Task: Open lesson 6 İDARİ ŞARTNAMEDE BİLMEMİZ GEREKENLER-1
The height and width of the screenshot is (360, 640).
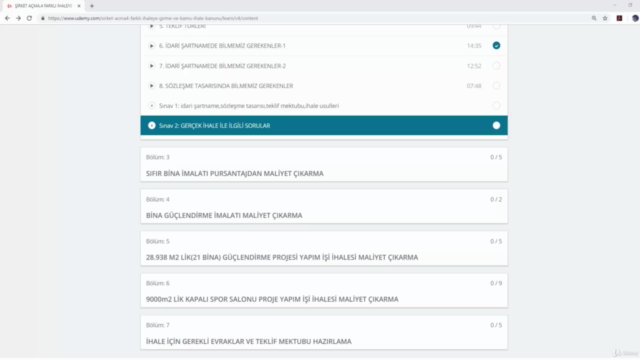Action: (x=222, y=46)
